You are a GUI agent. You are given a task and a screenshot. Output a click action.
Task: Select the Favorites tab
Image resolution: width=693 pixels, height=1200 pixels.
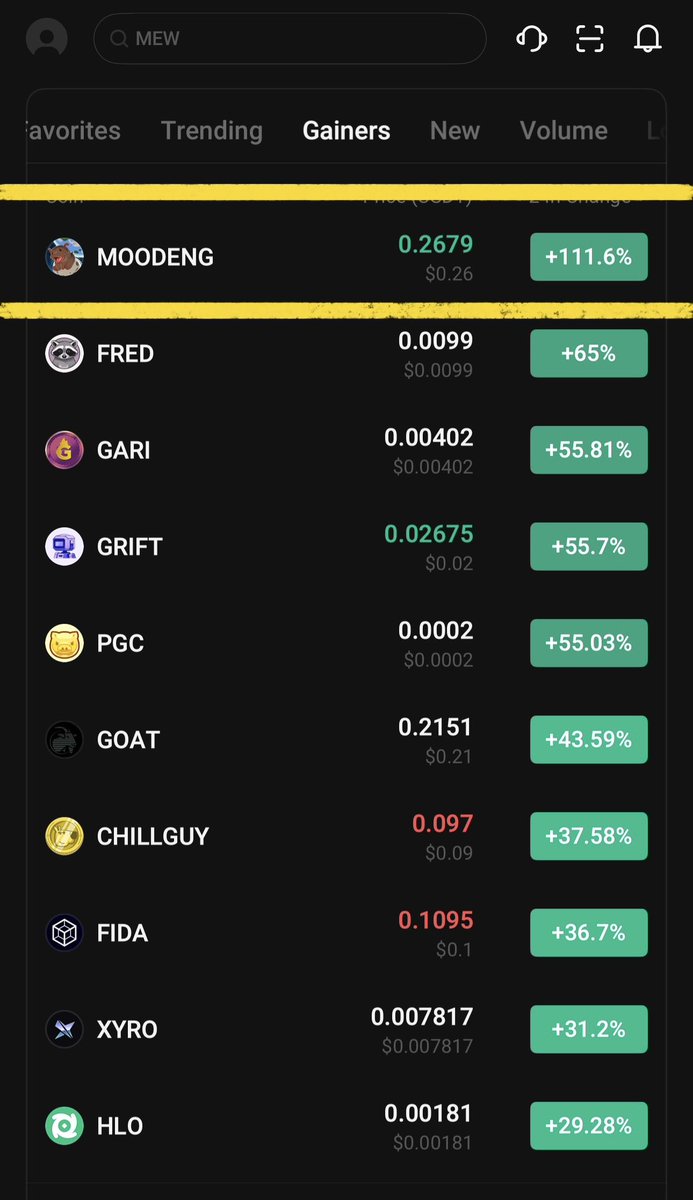[73, 131]
